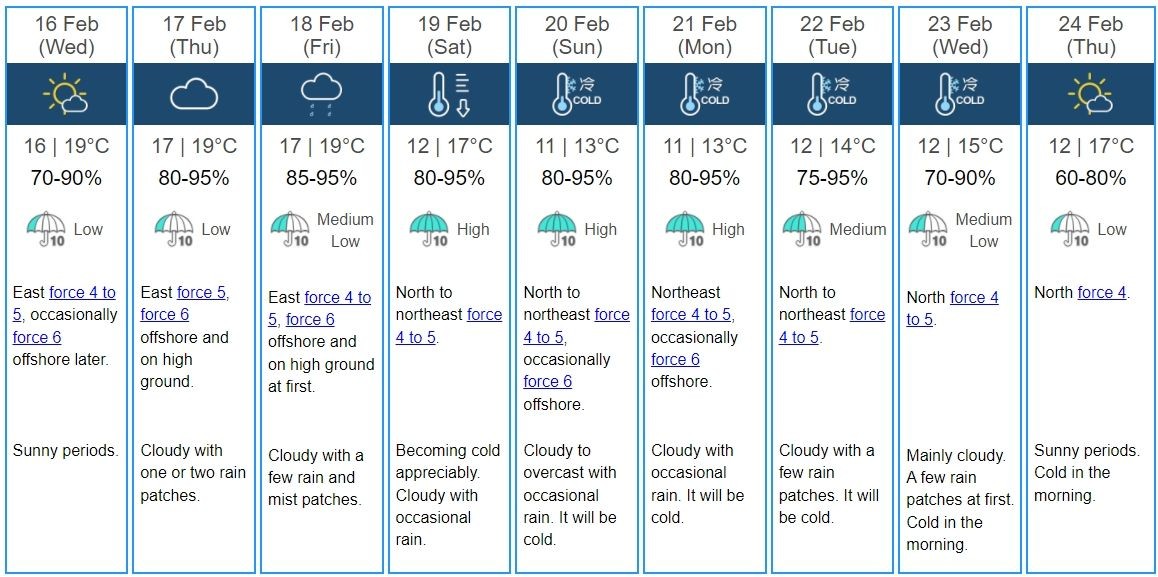Open 'force 4 to 5' link on 19 Feb

pyautogui.click(x=449, y=326)
